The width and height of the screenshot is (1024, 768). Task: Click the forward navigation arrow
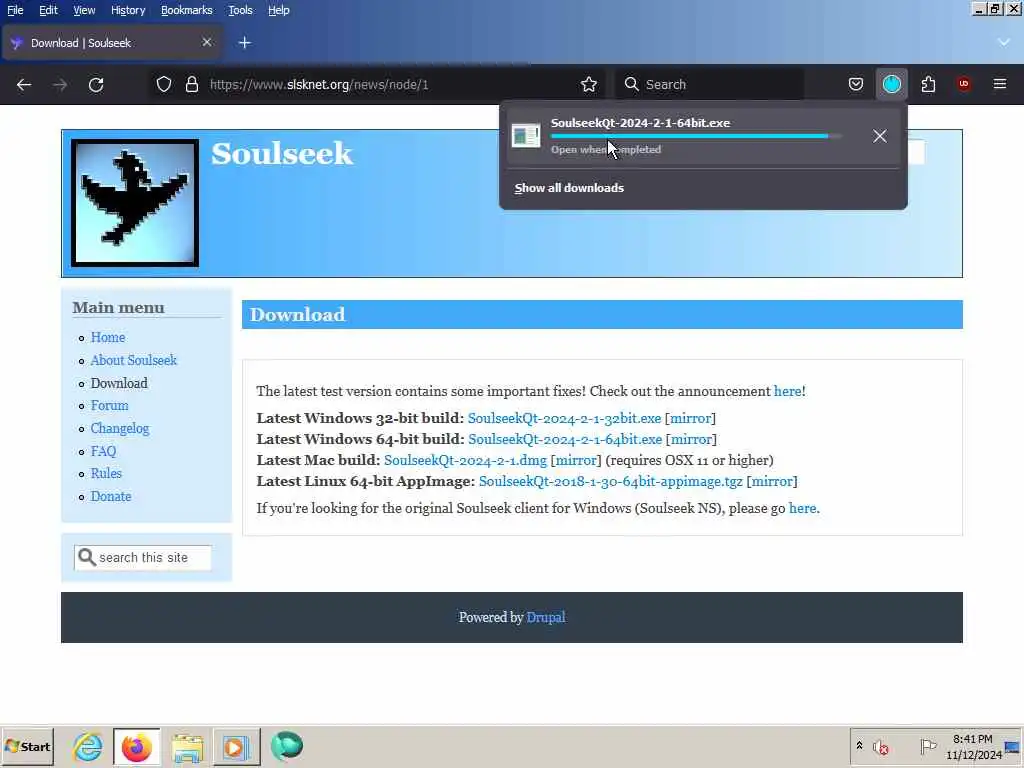[x=59, y=84]
